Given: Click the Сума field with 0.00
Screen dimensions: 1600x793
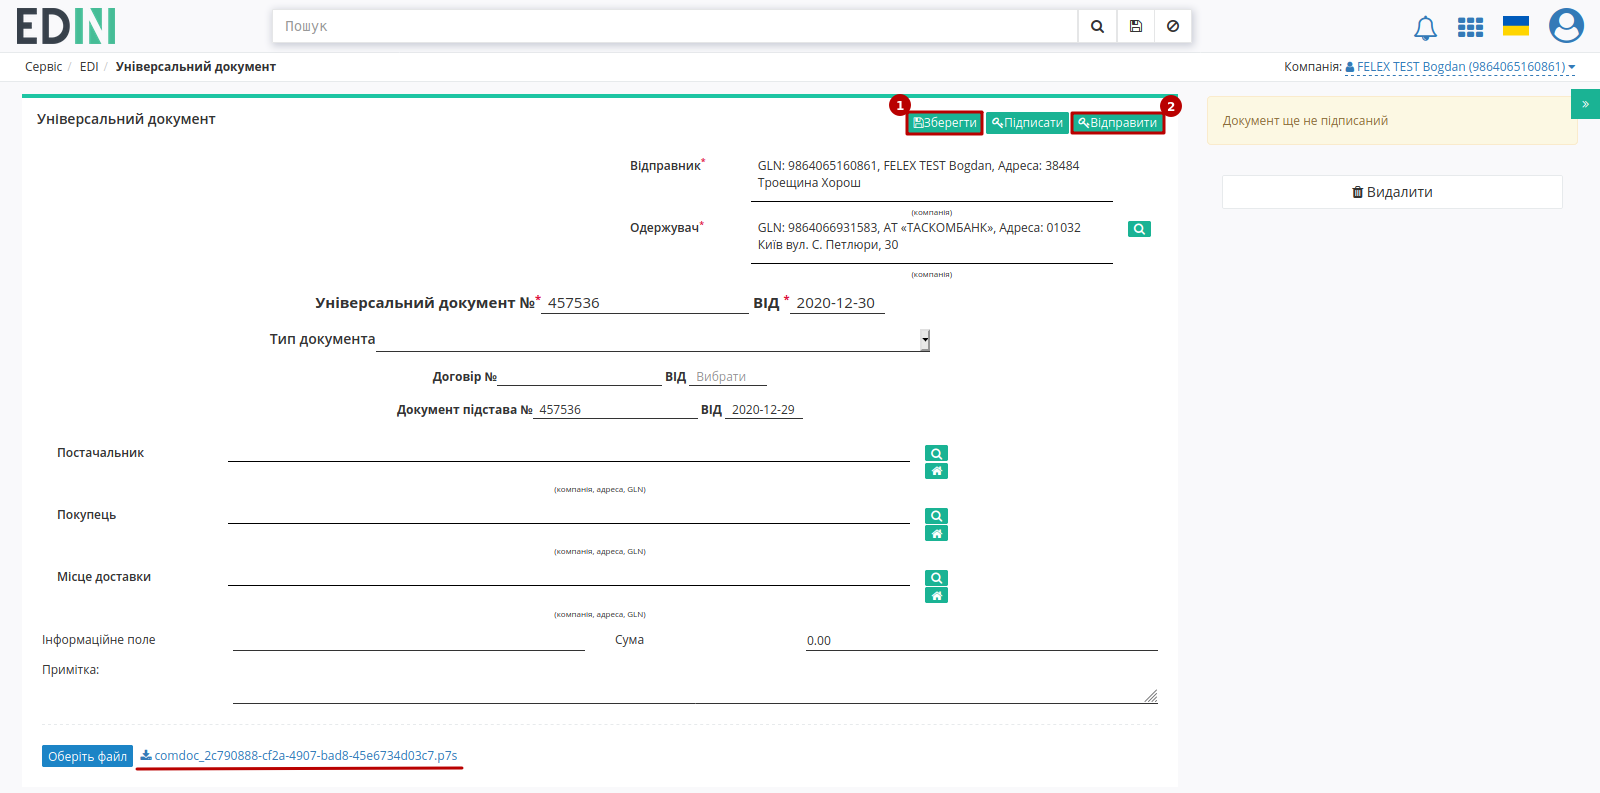Looking at the screenshot, I should click(x=982, y=641).
